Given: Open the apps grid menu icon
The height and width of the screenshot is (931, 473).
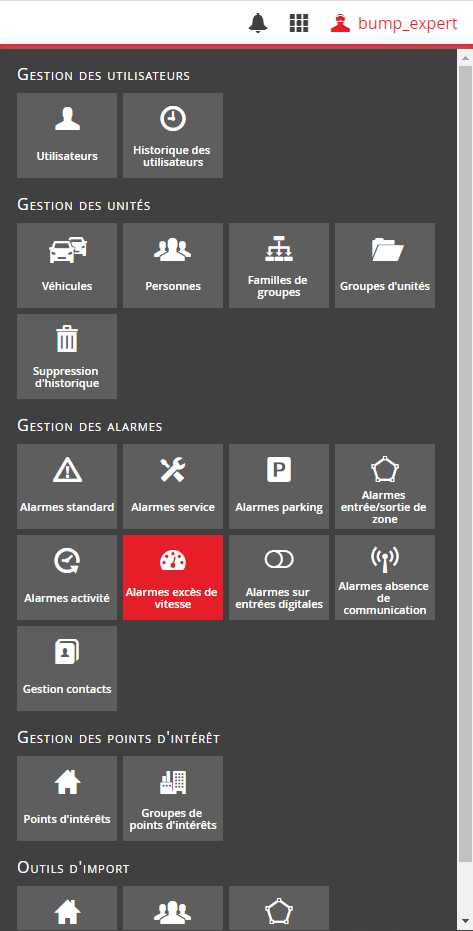Looking at the screenshot, I should [x=299, y=23].
